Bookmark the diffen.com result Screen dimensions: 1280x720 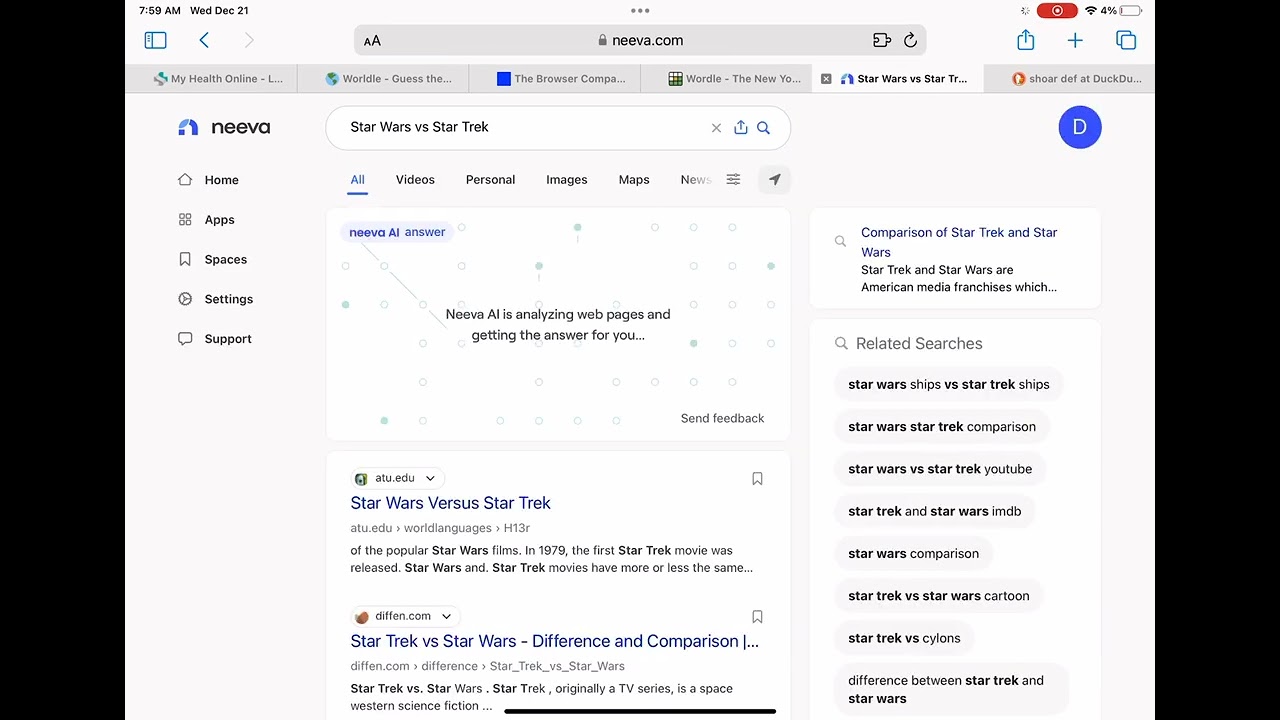[x=757, y=617]
